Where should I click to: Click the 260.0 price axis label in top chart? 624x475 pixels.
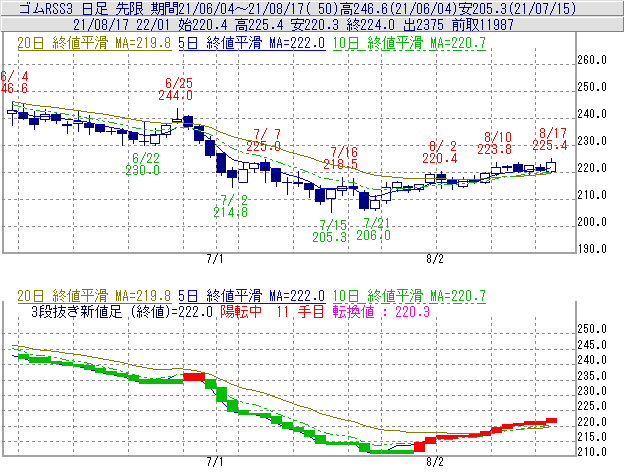592,60
